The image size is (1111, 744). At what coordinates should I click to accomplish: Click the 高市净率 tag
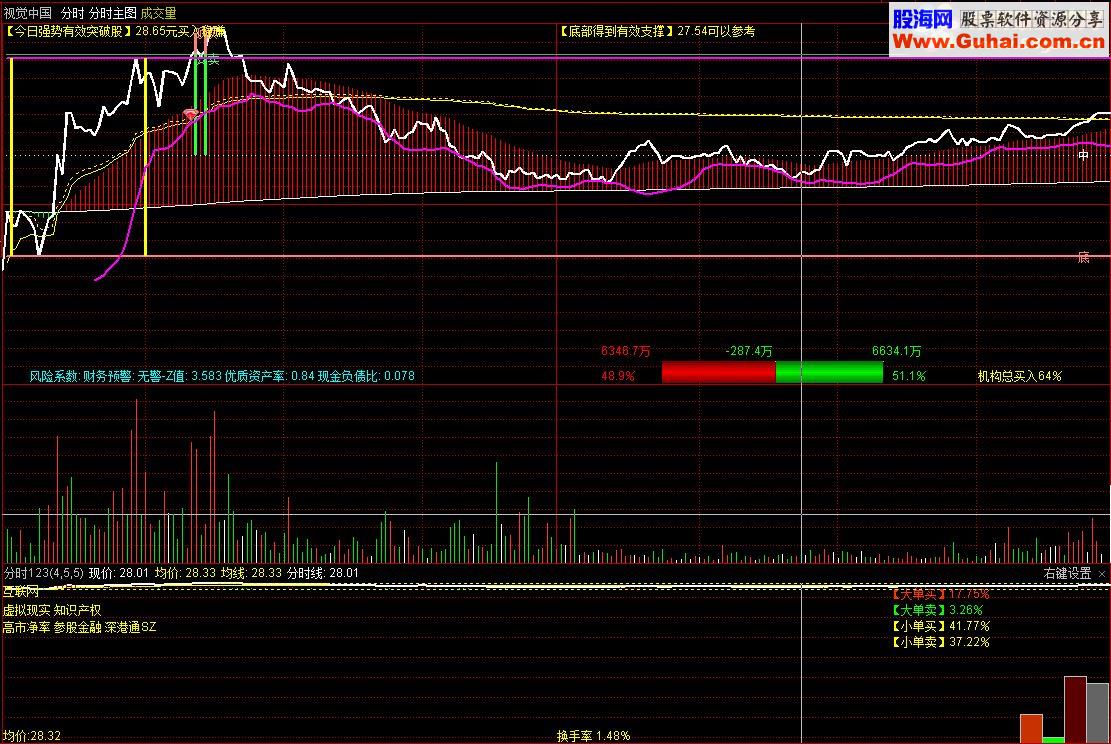[x=26, y=627]
